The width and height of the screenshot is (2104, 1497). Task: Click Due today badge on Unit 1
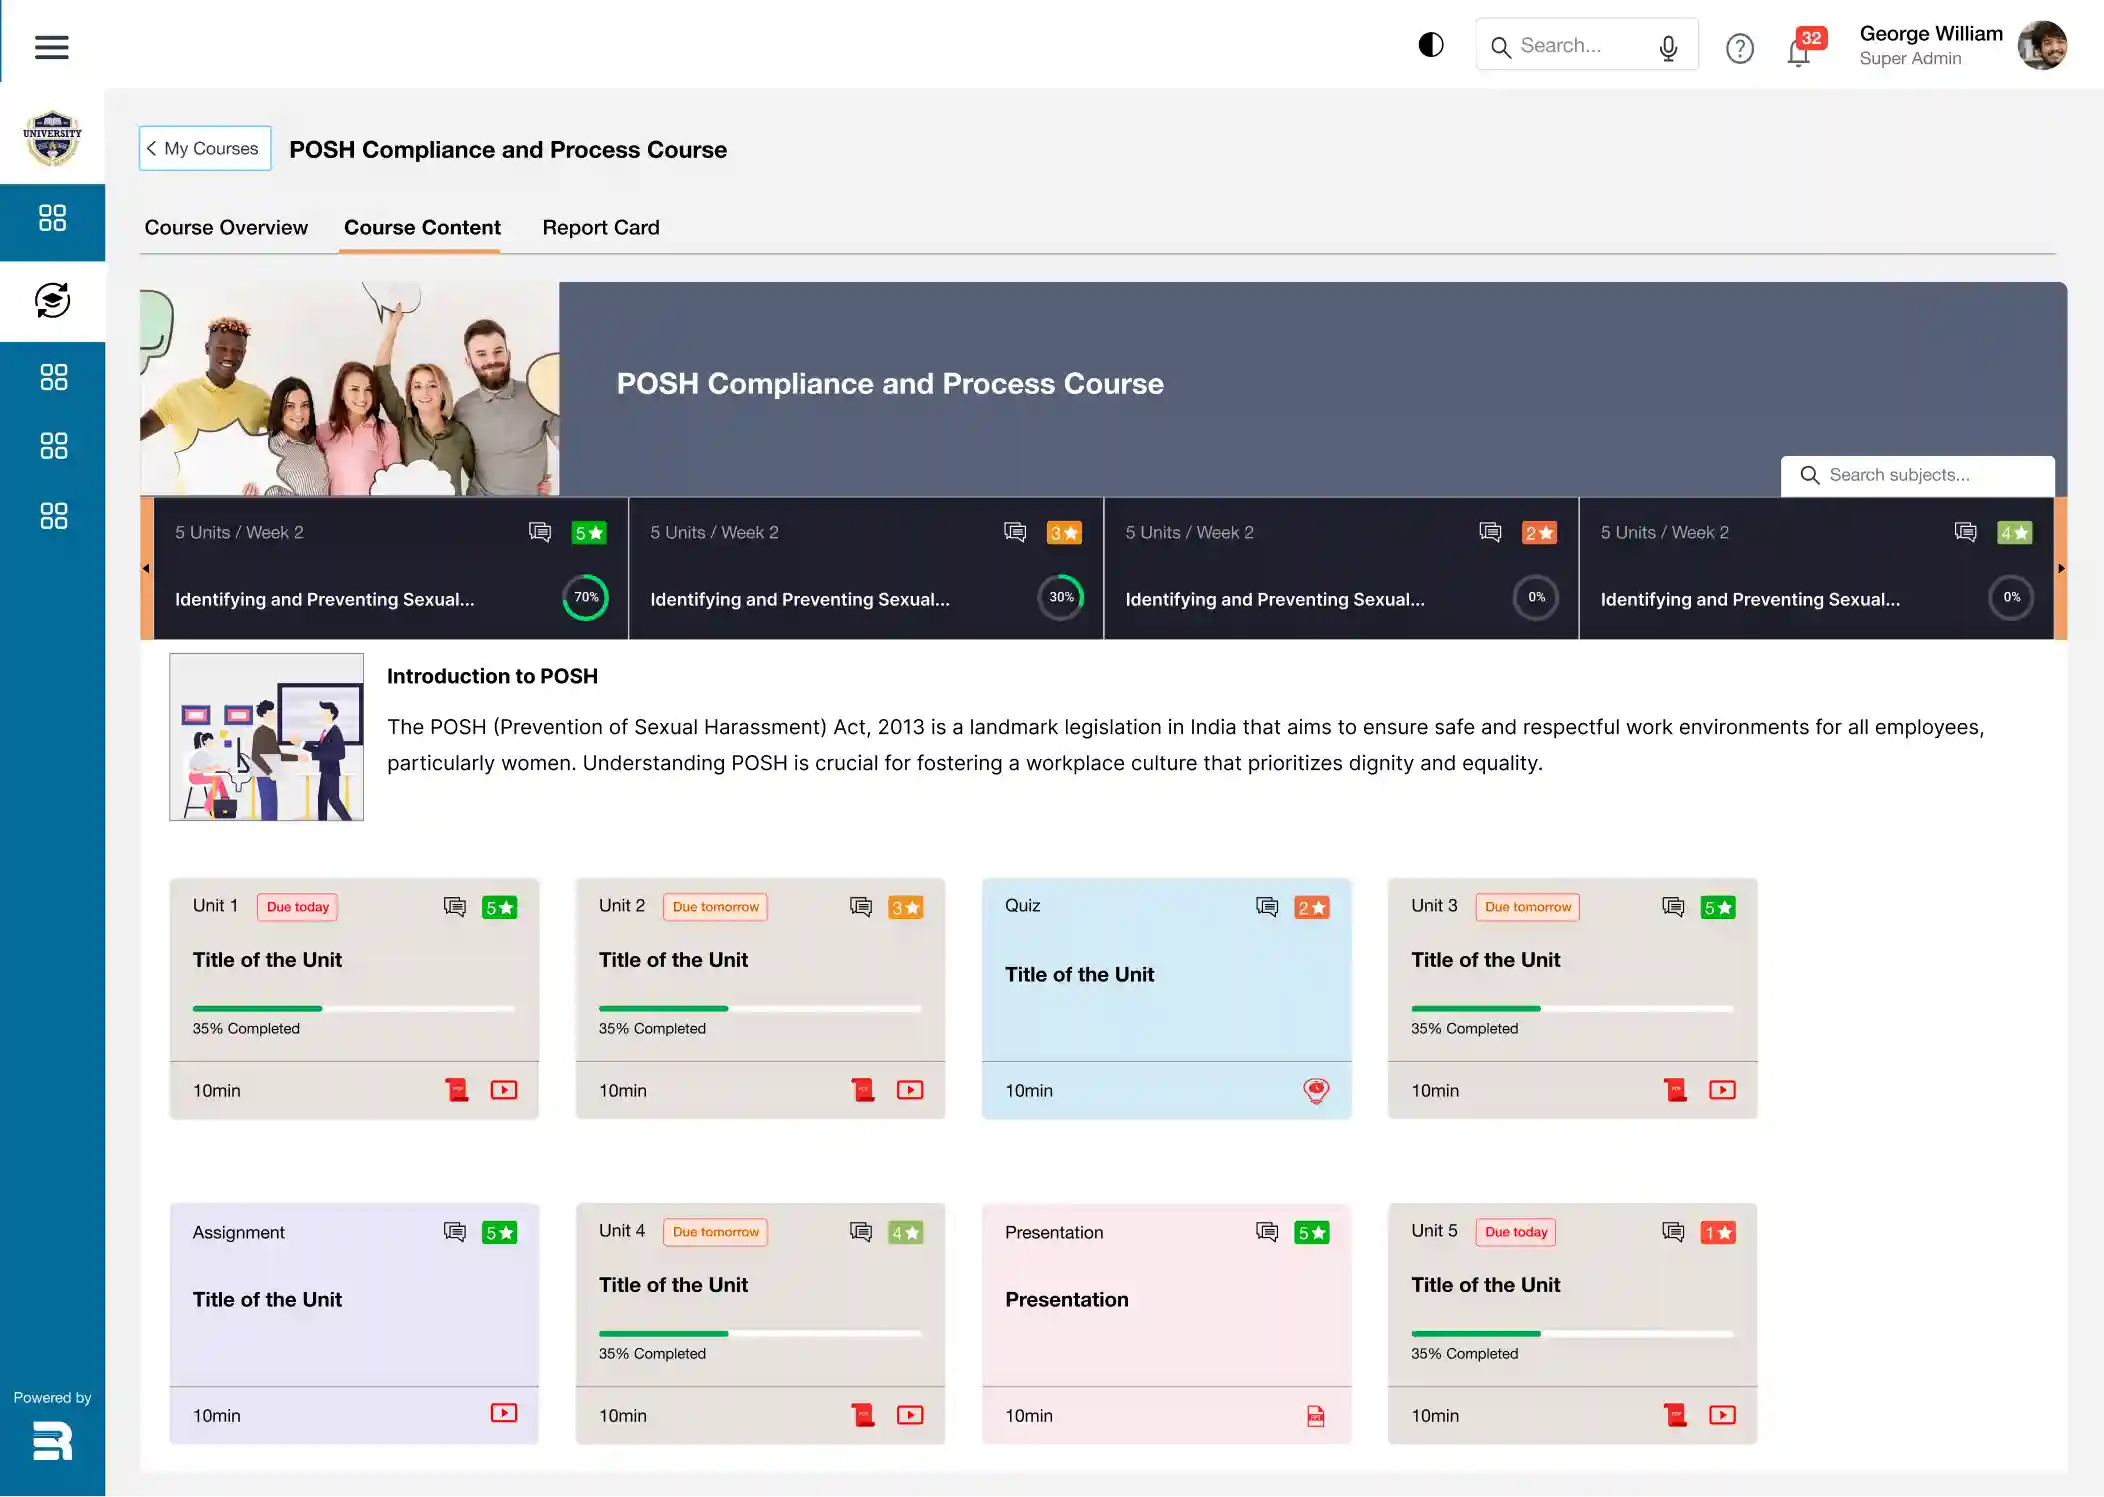pyautogui.click(x=298, y=907)
